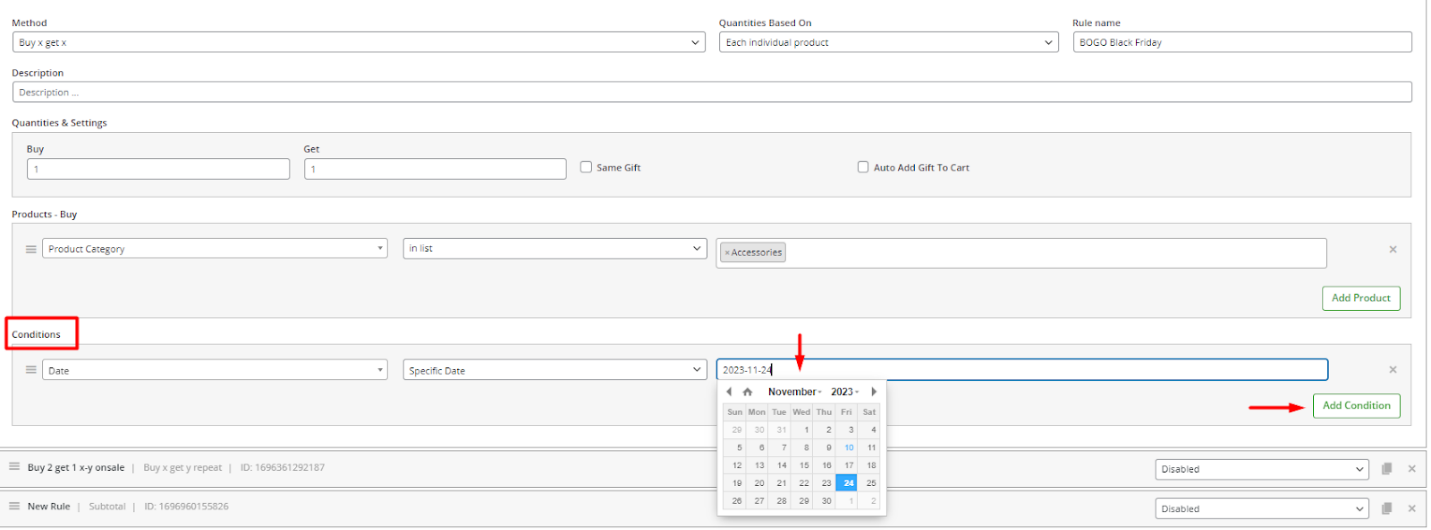Click the Add Product button

click(x=1360, y=298)
